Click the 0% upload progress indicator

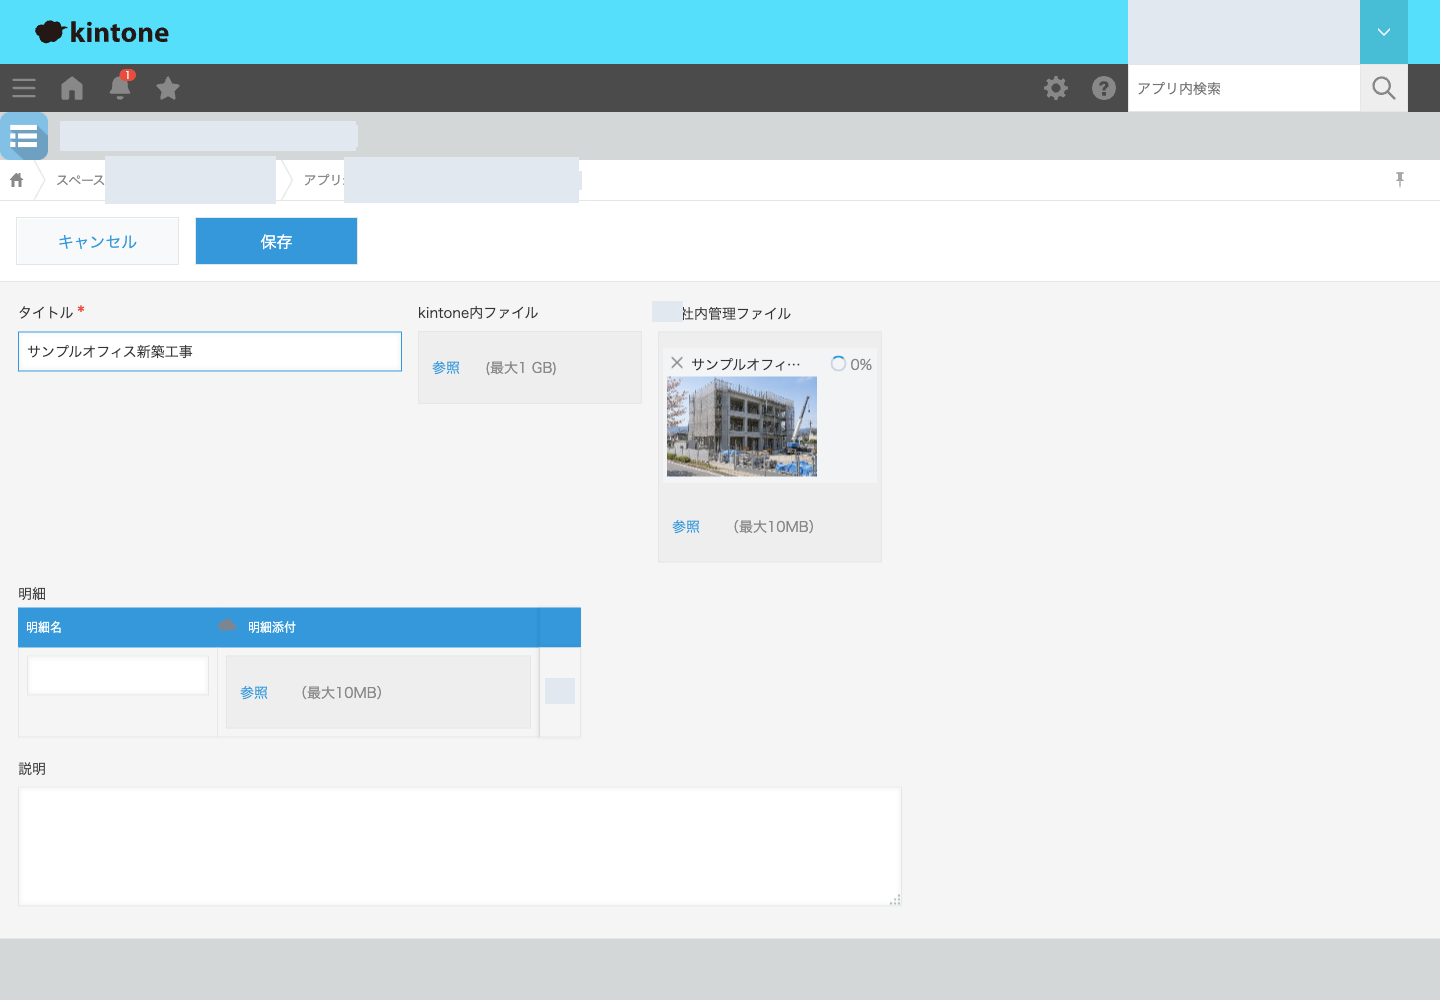point(852,364)
